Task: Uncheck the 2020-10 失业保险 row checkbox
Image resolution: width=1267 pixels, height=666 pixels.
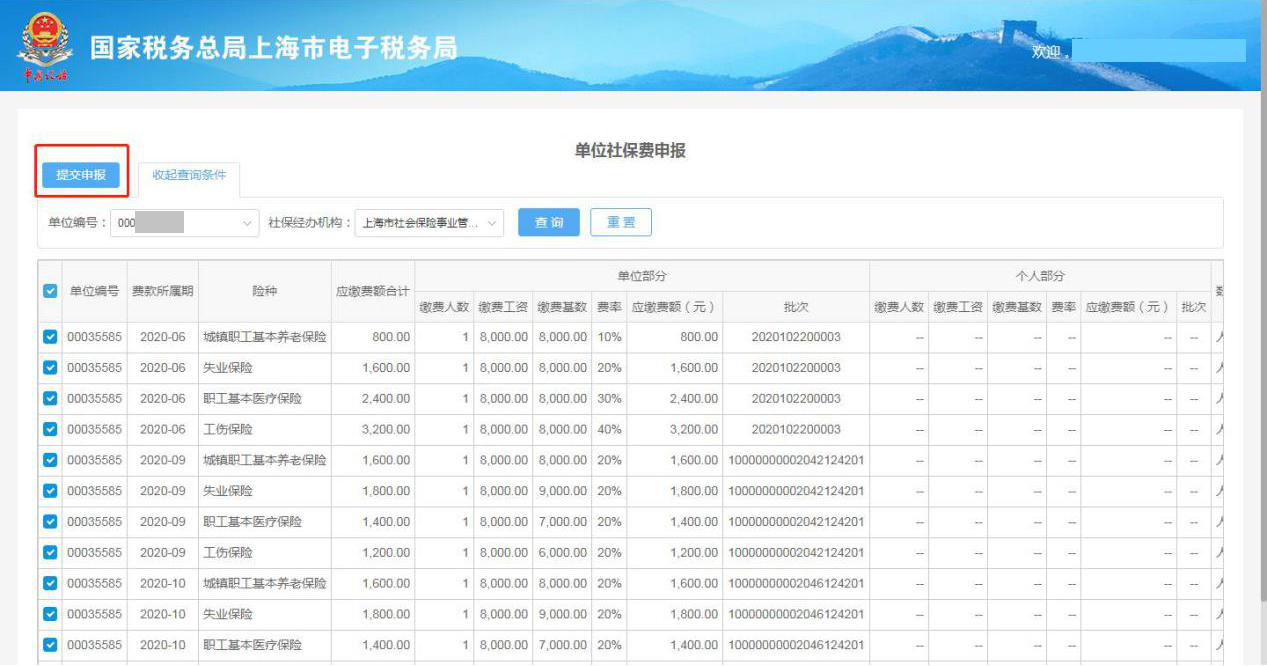Action: (50, 614)
